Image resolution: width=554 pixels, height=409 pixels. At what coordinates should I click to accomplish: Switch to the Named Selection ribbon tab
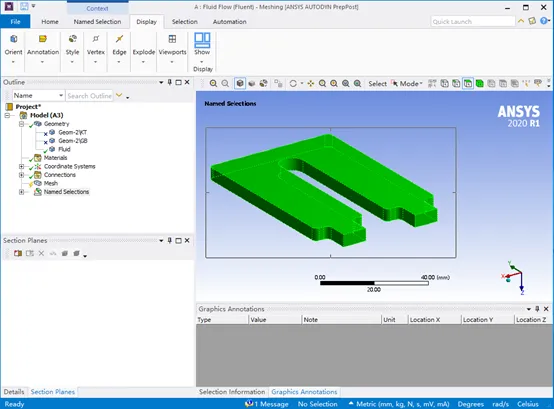coord(97,22)
